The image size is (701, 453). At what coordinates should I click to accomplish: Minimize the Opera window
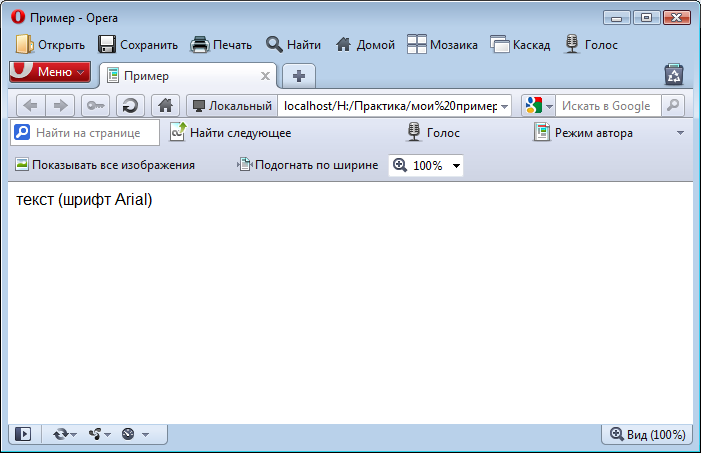(x=617, y=18)
